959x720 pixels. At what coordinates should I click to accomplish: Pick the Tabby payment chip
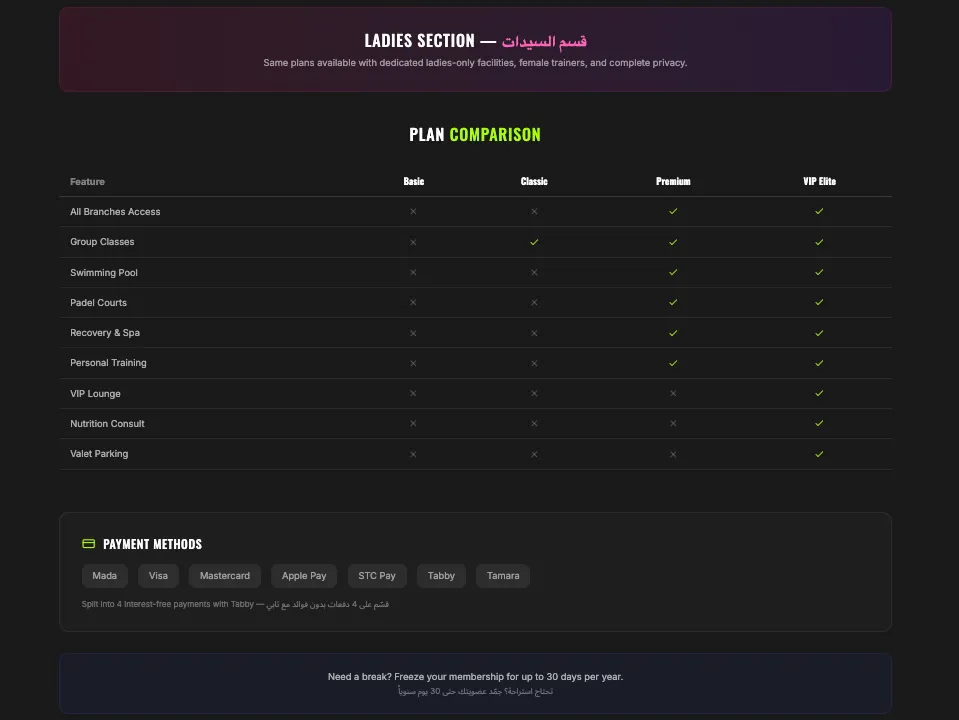tap(441, 576)
